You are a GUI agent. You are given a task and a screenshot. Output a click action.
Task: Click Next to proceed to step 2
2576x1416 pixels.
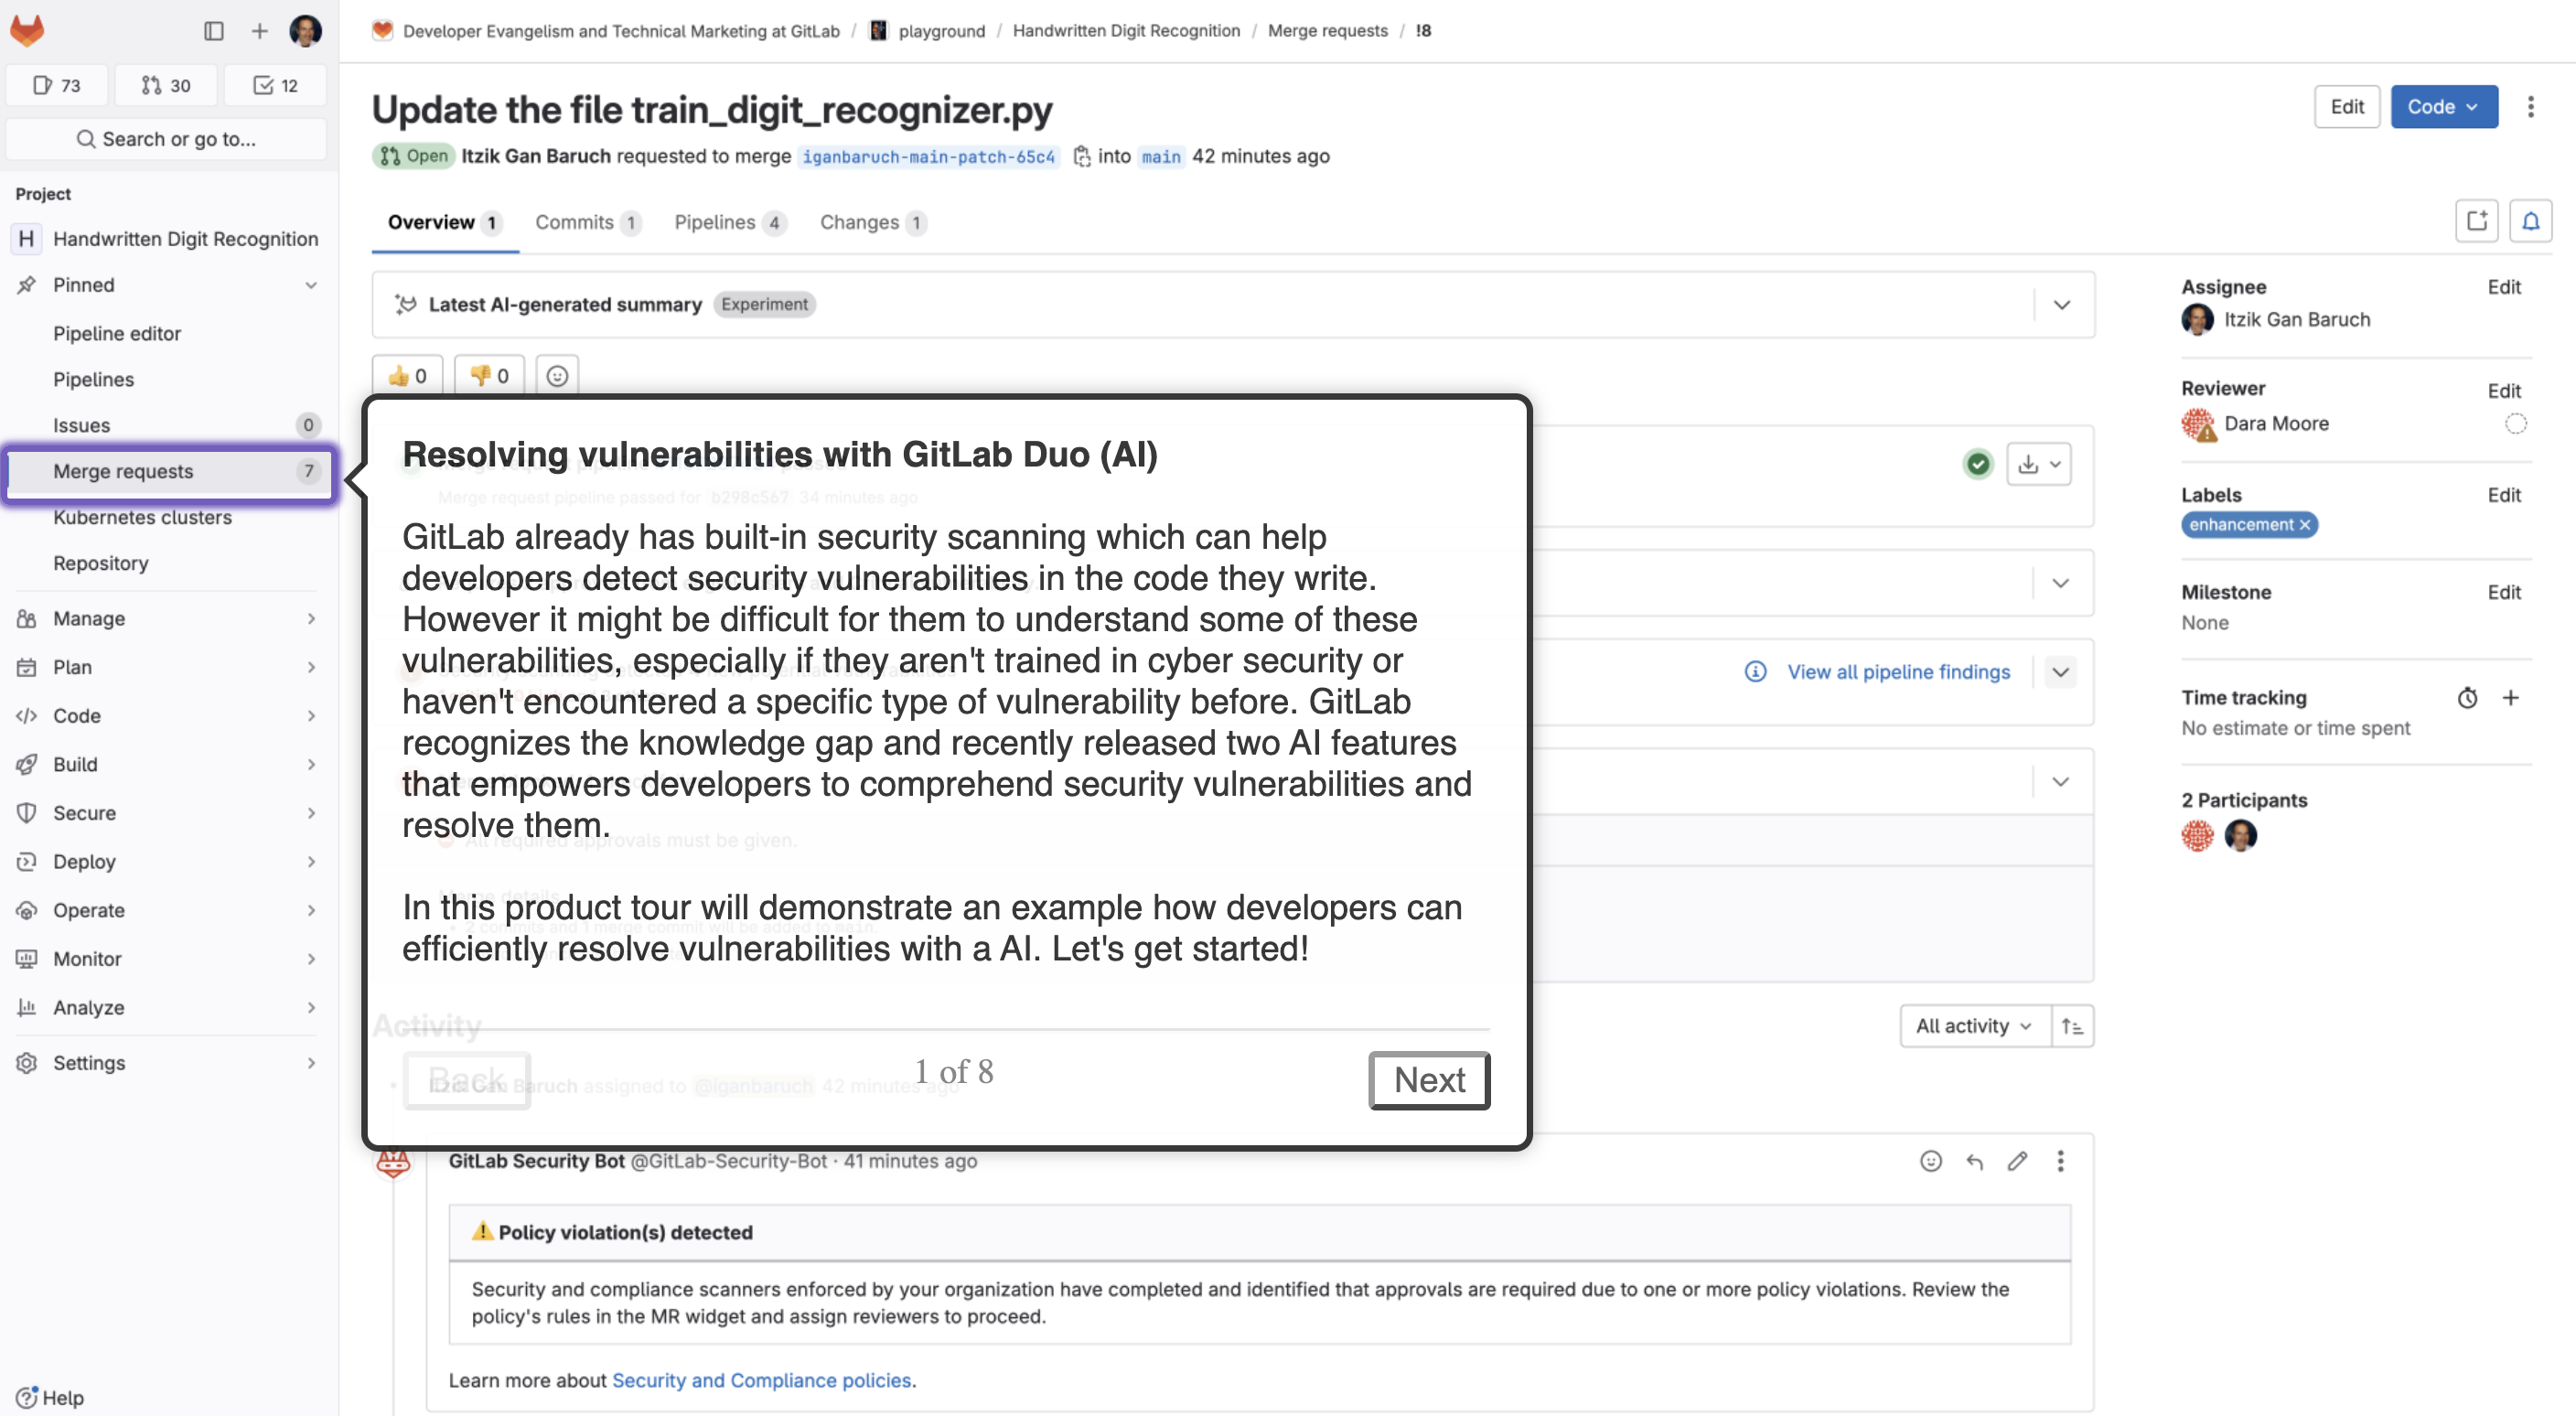(x=1427, y=1079)
